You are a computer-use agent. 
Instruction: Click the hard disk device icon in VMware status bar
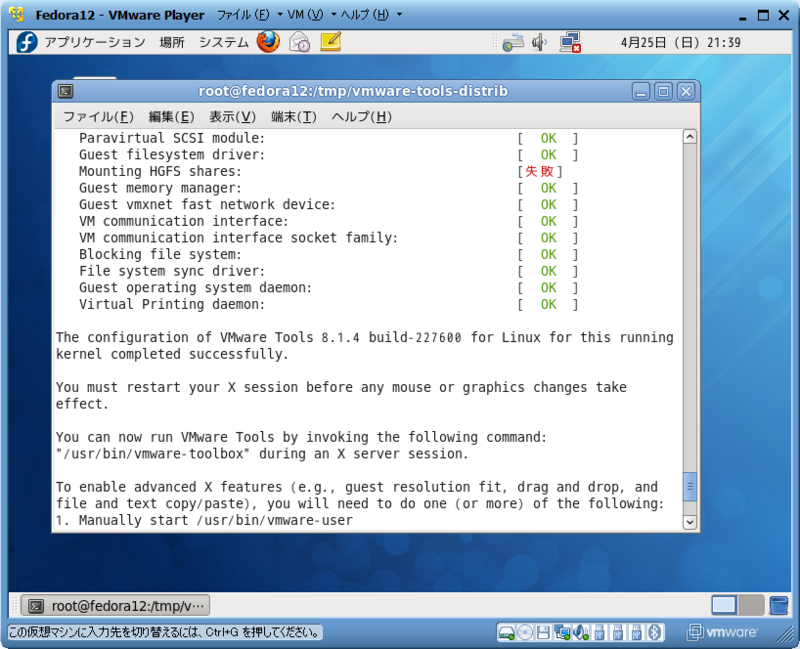tap(506, 633)
